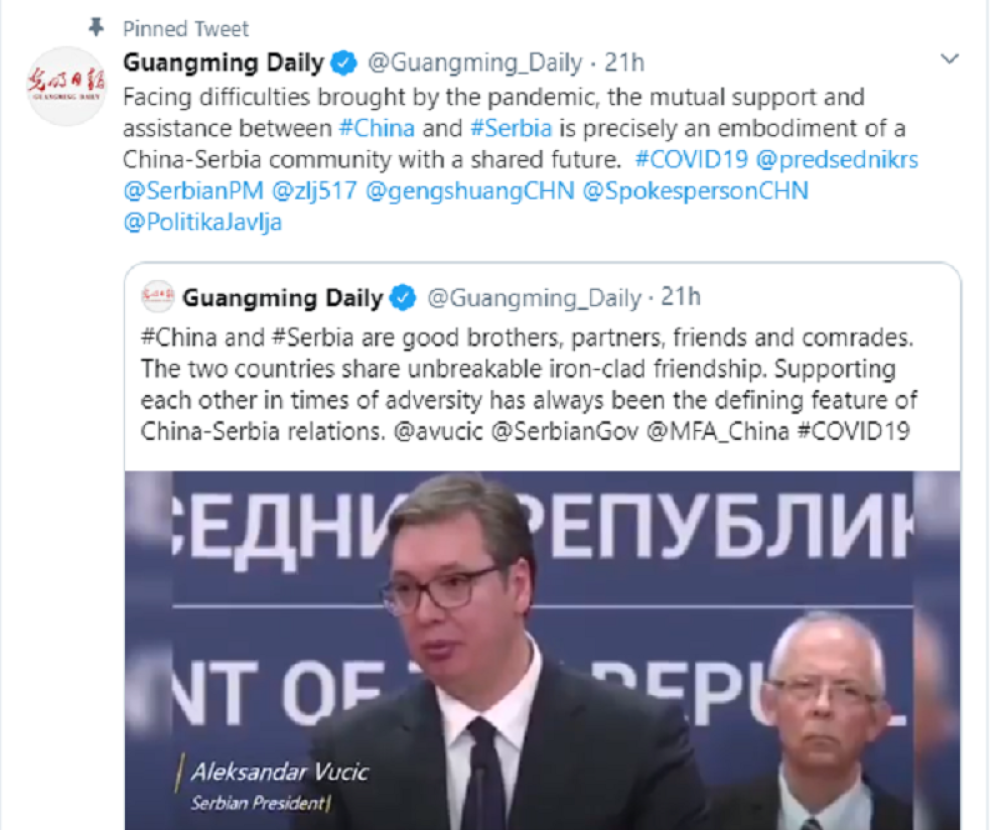Play the Aleksandar Vucic video thumbnail
1000x830 pixels.
(543, 650)
